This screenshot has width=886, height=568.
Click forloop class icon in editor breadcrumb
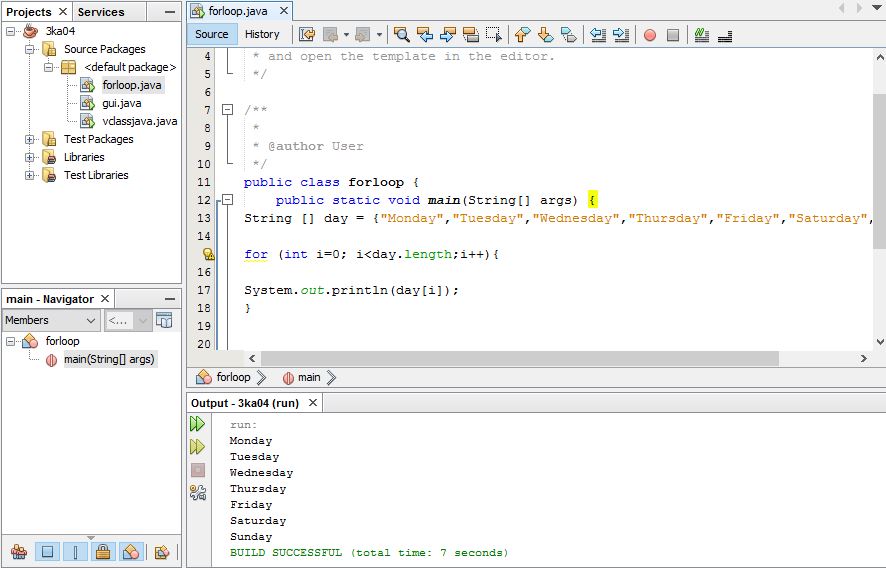coord(203,377)
